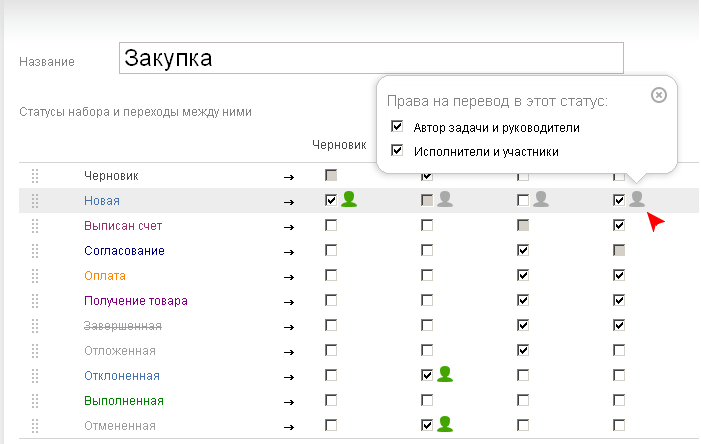The width and height of the screenshot is (701, 444).
Task: Click the Отложенная status label
Action: (120, 351)
